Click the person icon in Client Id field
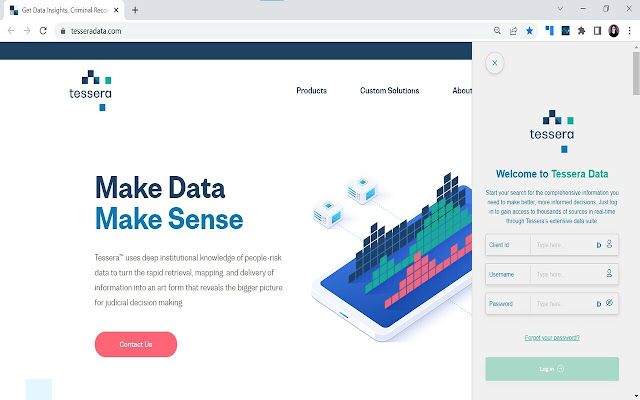The image size is (640, 400). coord(609,244)
